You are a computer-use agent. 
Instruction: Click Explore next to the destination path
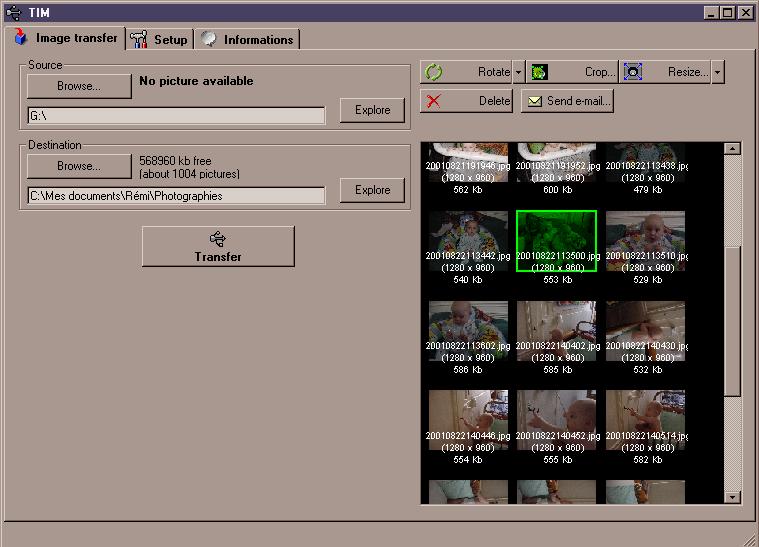tap(372, 190)
